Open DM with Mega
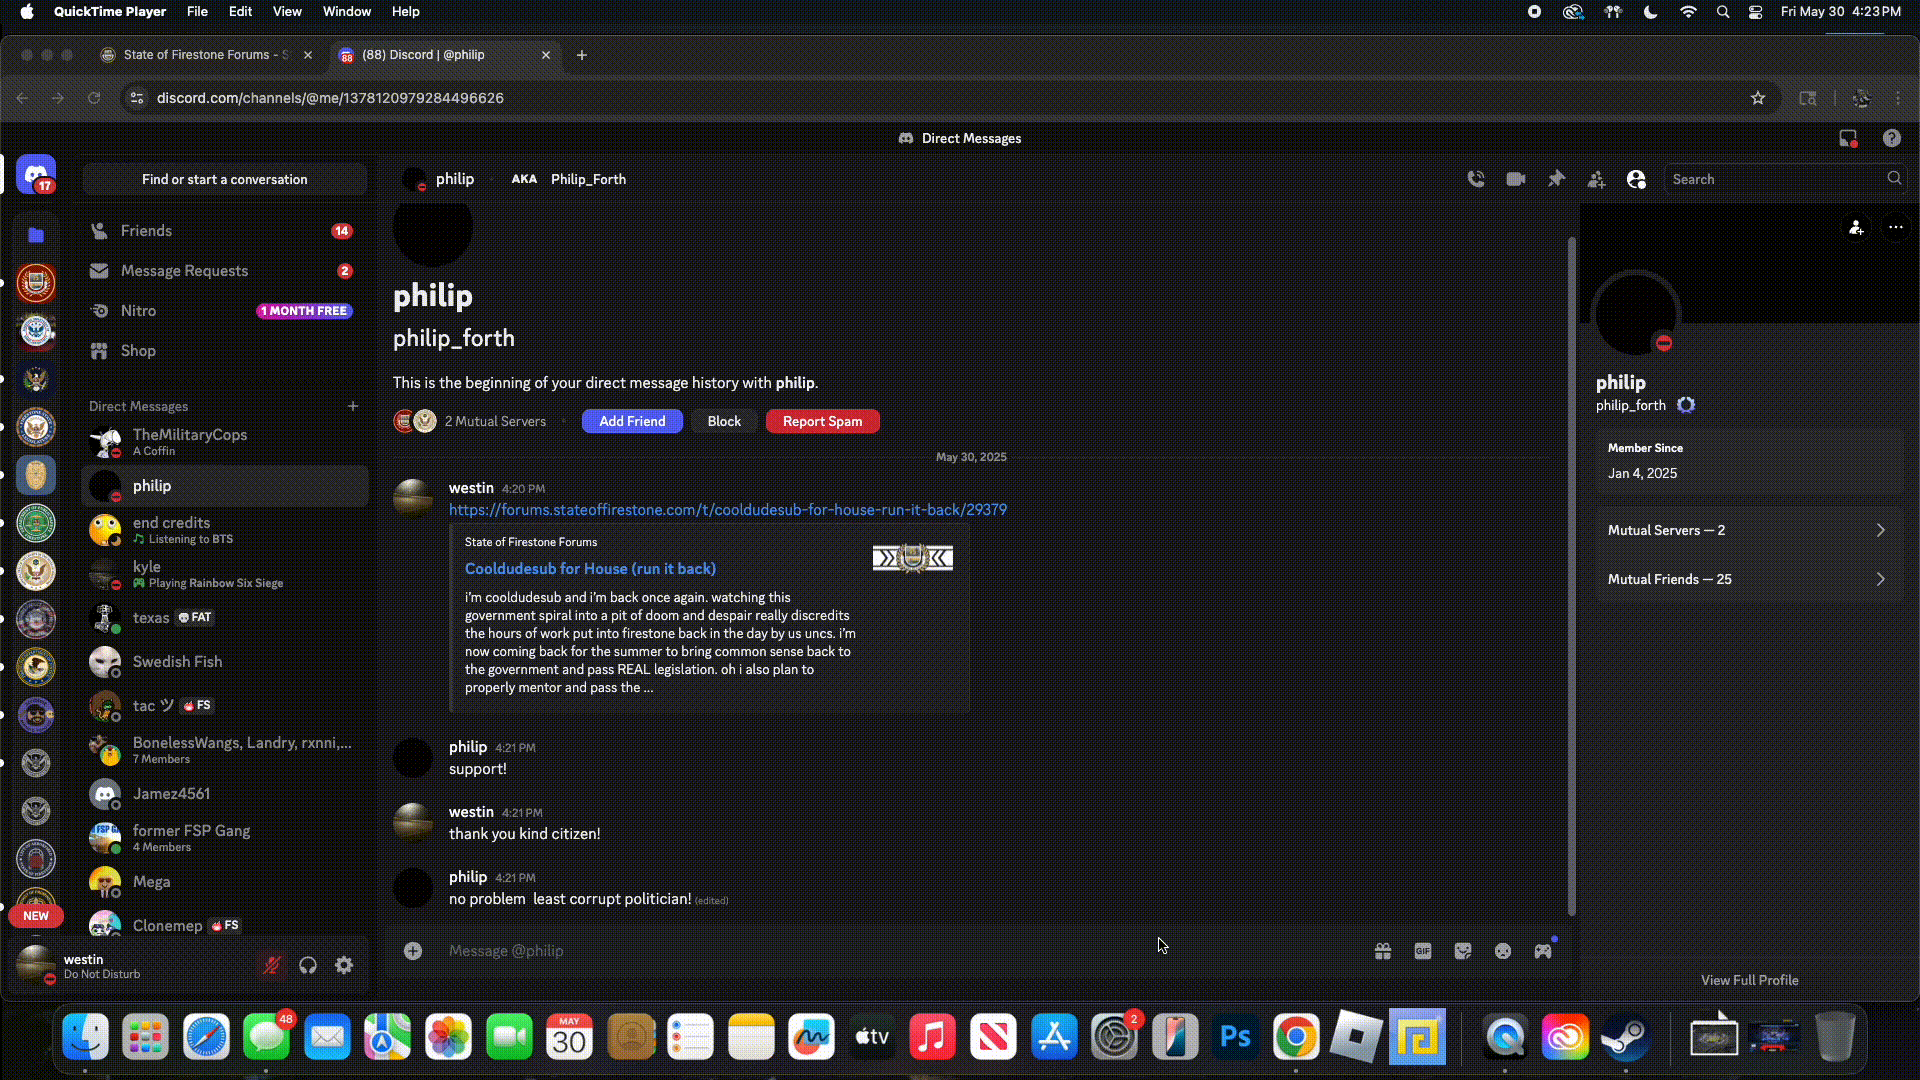The width and height of the screenshot is (1920, 1080). coord(224,882)
